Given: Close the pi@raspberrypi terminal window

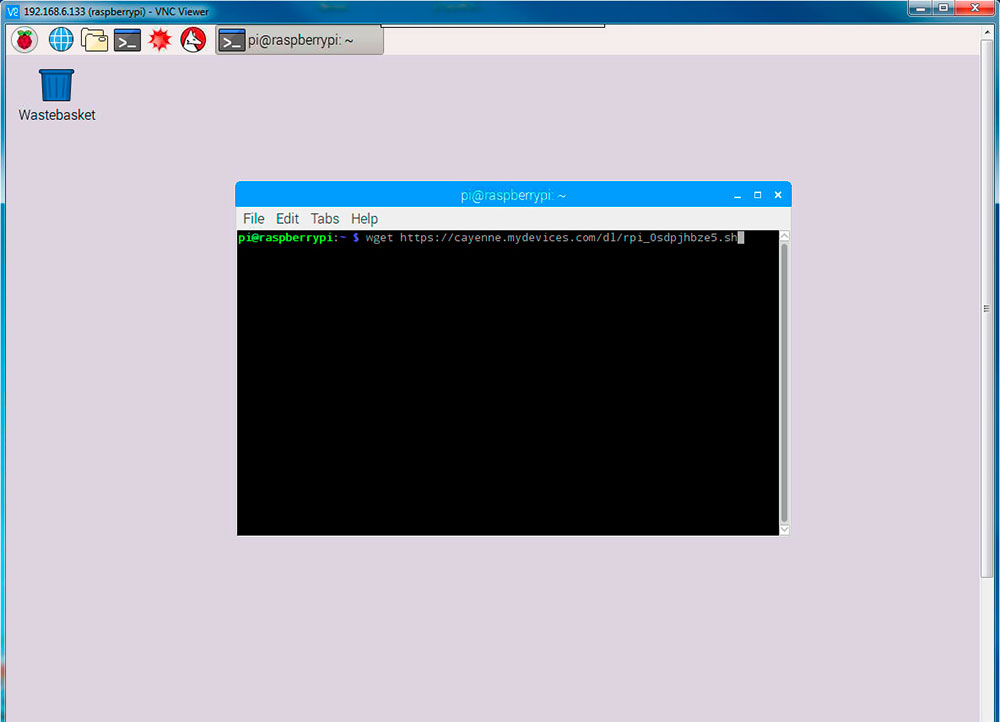Looking at the screenshot, I should pos(777,195).
